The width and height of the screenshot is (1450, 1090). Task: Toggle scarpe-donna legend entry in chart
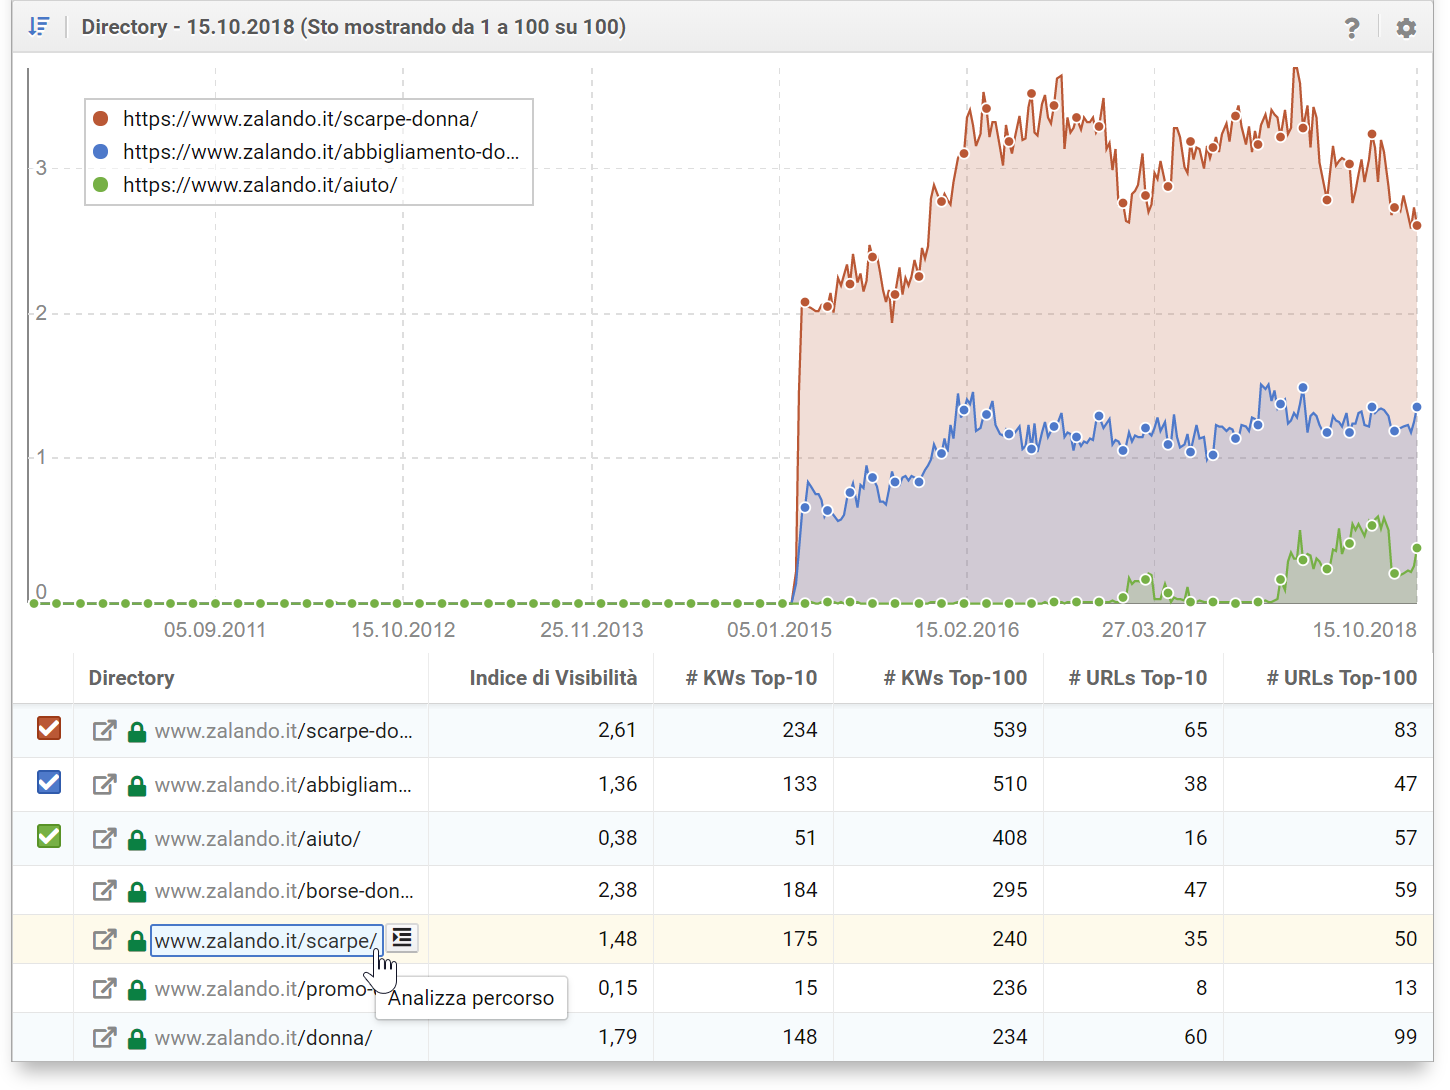(x=285, y=119)
